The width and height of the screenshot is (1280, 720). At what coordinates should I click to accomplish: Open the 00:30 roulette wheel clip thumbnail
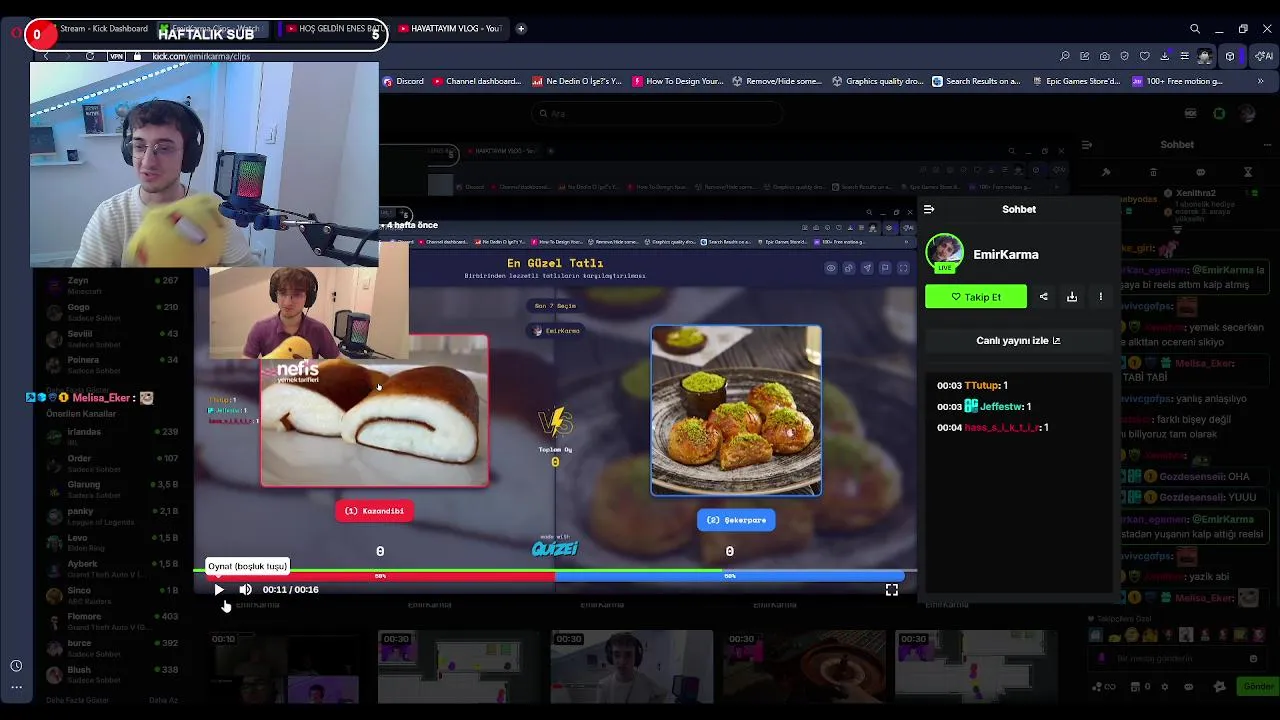pos(803,667)
